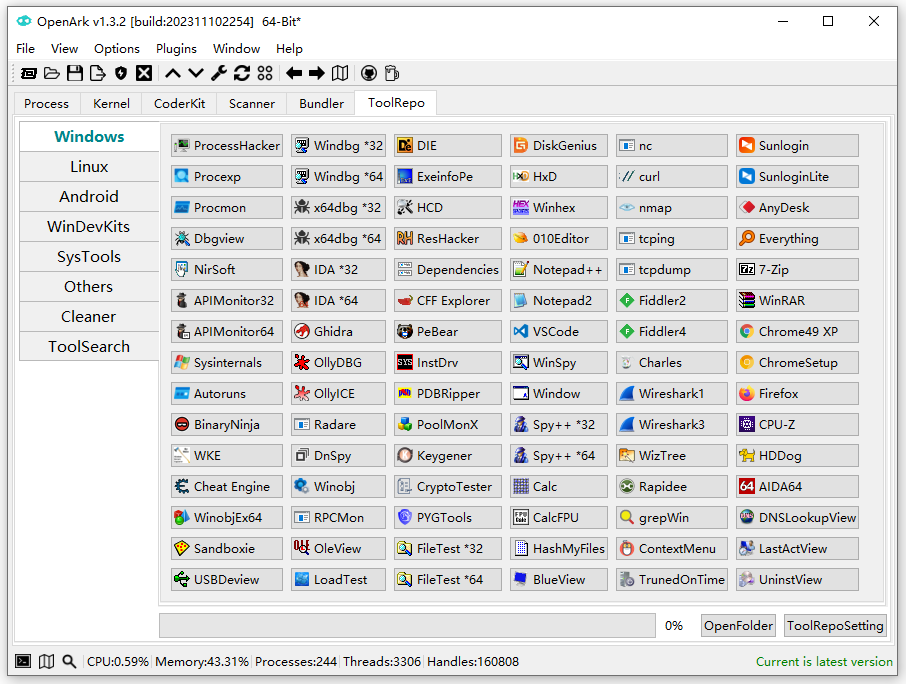Launch the Fiddler4 tool

671,332
